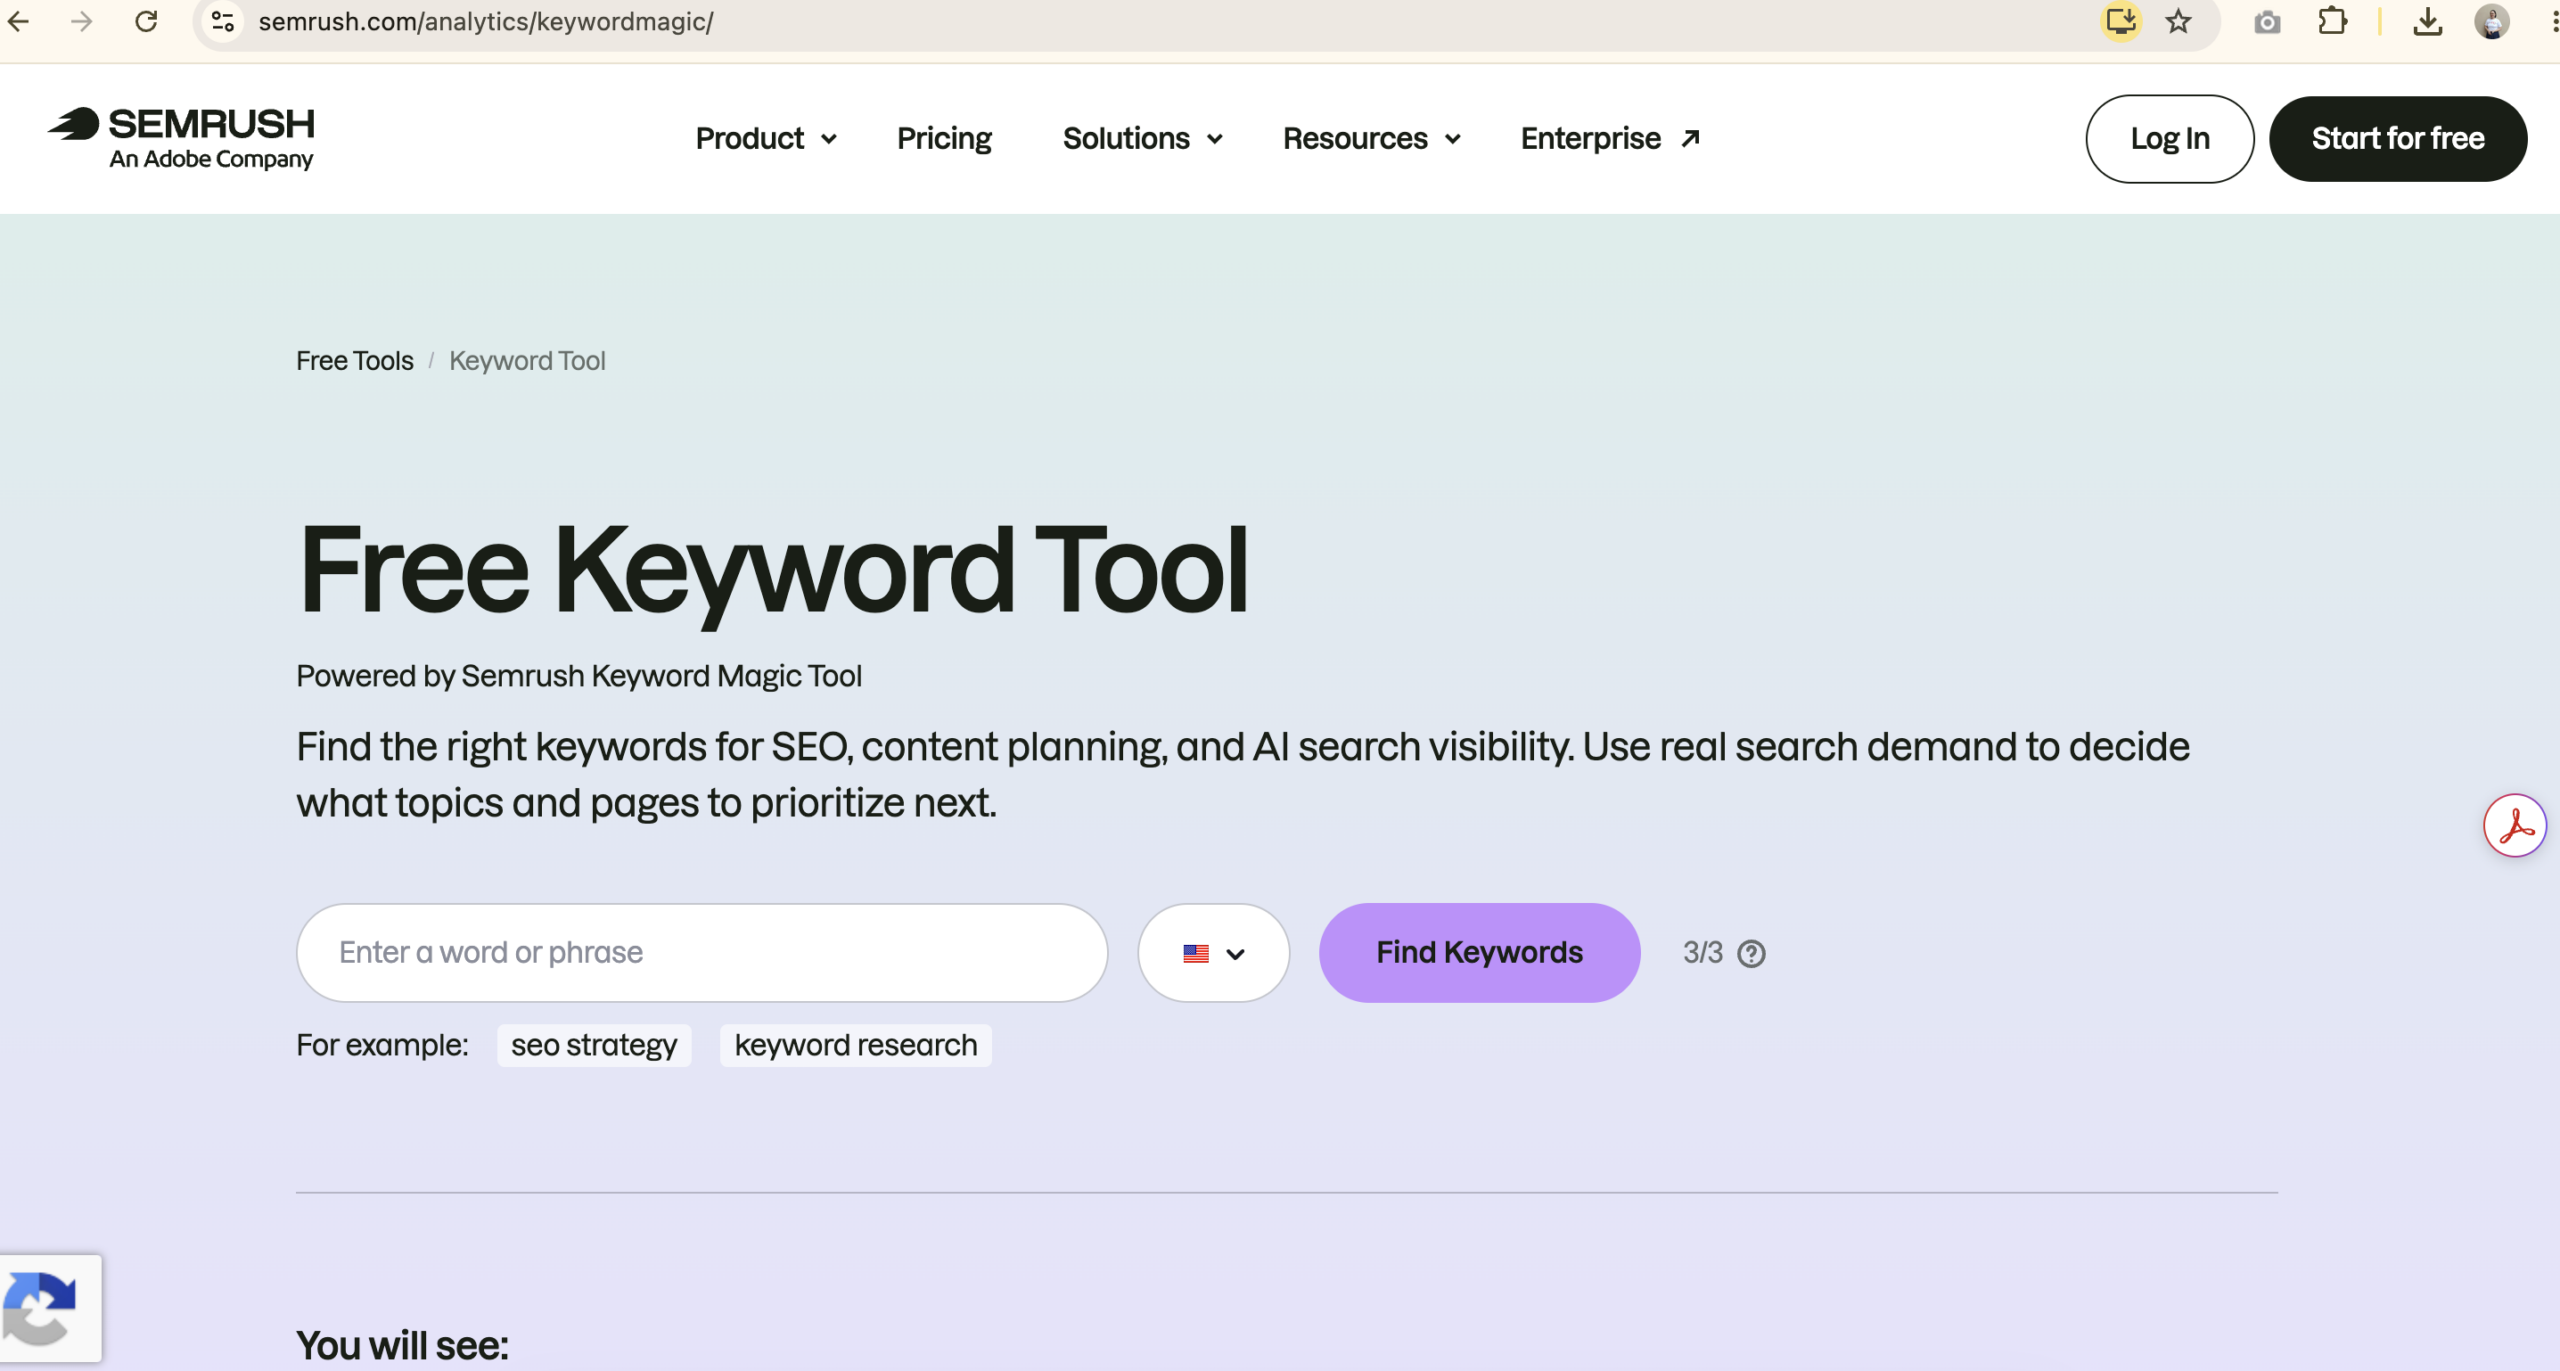
Task: Go to Free Tools breadcrumb
Action: pos(354,360)
